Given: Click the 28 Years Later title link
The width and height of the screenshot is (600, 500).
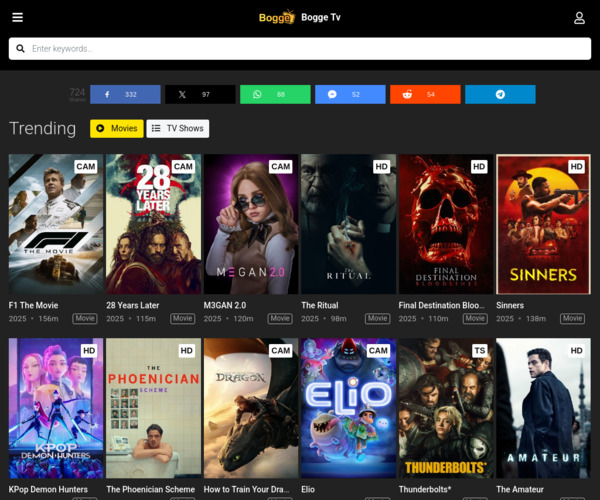Looking at the screenshot, I should (133, 305).
